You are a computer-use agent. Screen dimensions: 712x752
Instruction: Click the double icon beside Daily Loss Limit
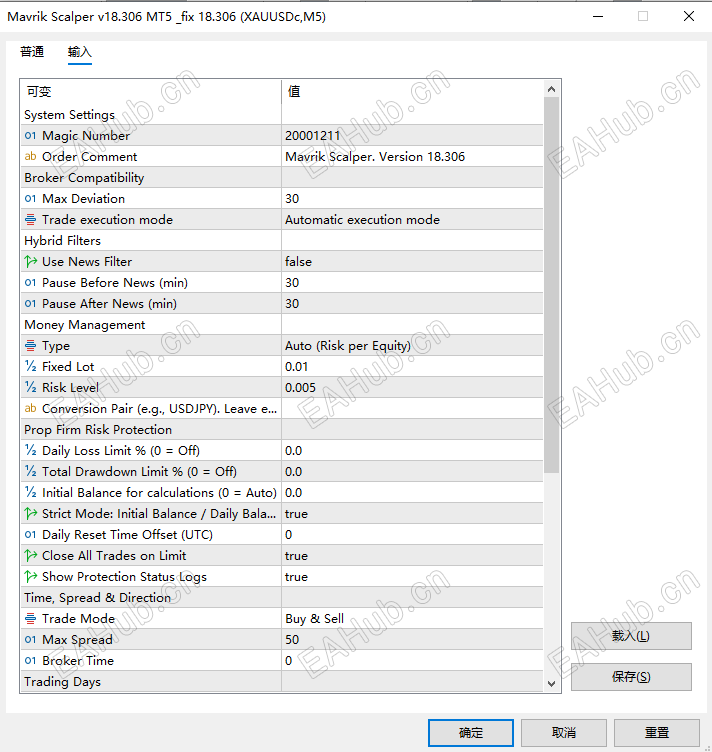click(30, 450)
